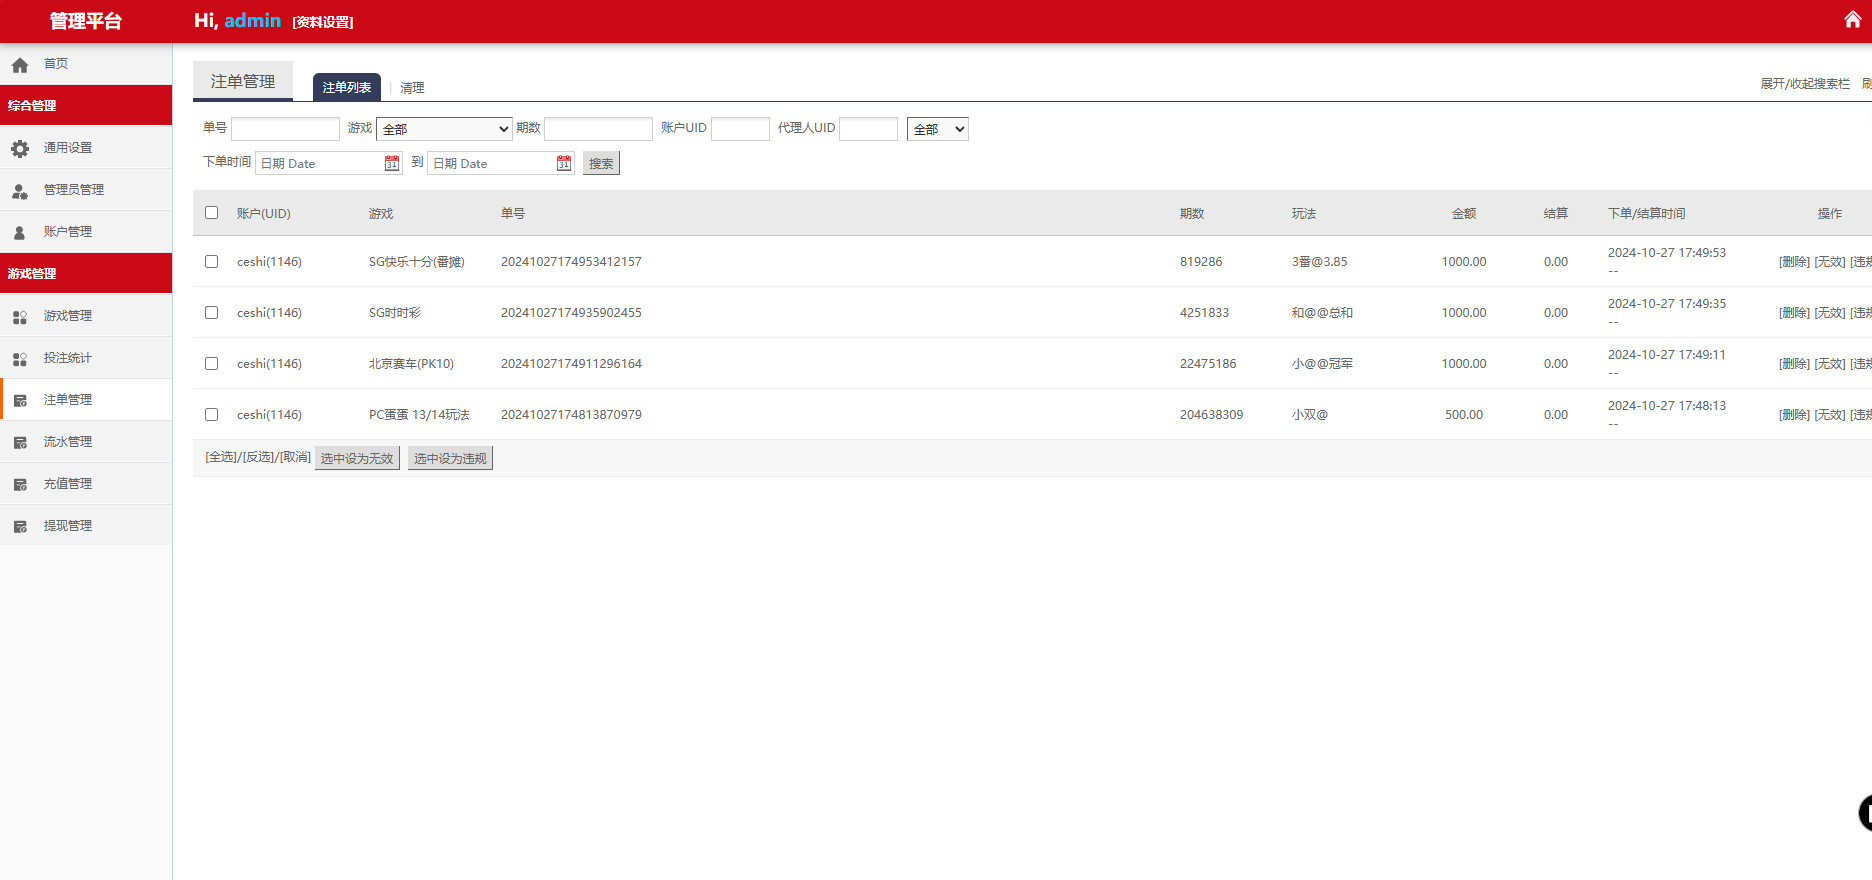
Task: Click the admin icon beside 管理员管理
Action: click(20, 190)
